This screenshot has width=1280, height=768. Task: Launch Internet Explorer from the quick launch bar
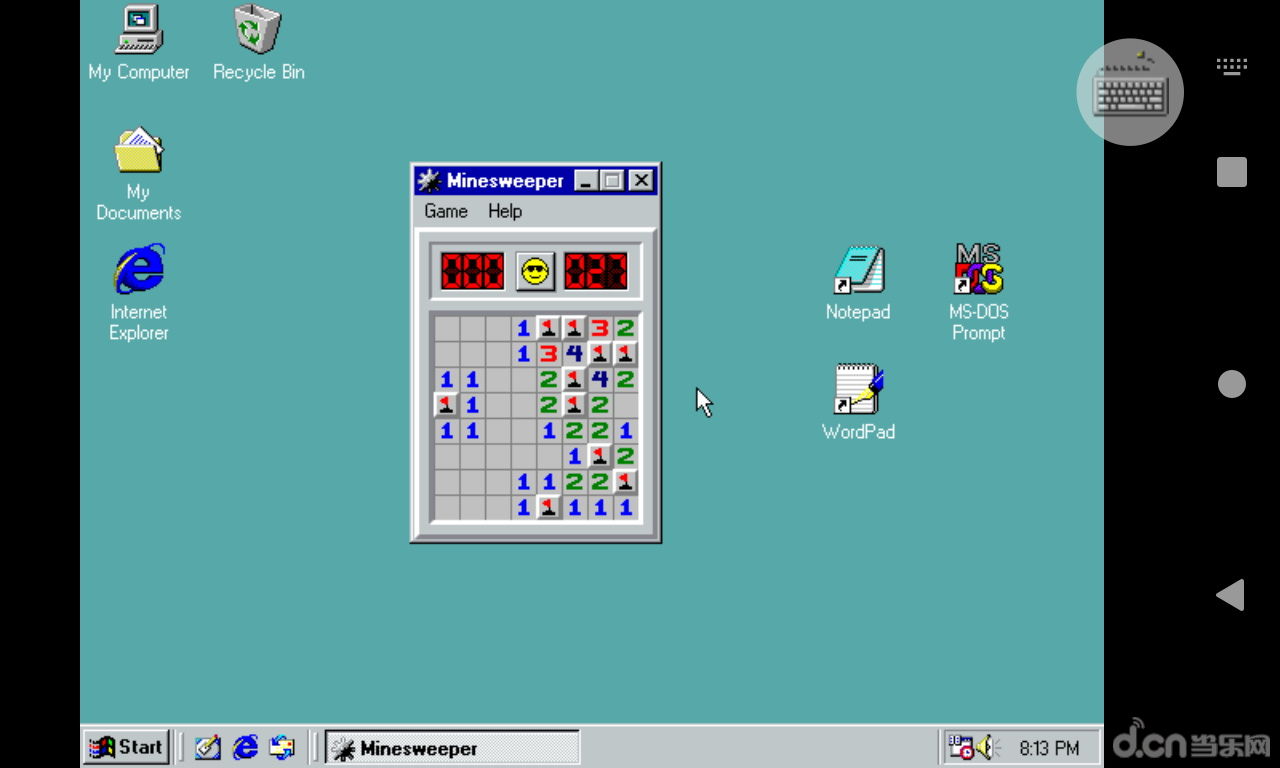click(x=245, y=747)
